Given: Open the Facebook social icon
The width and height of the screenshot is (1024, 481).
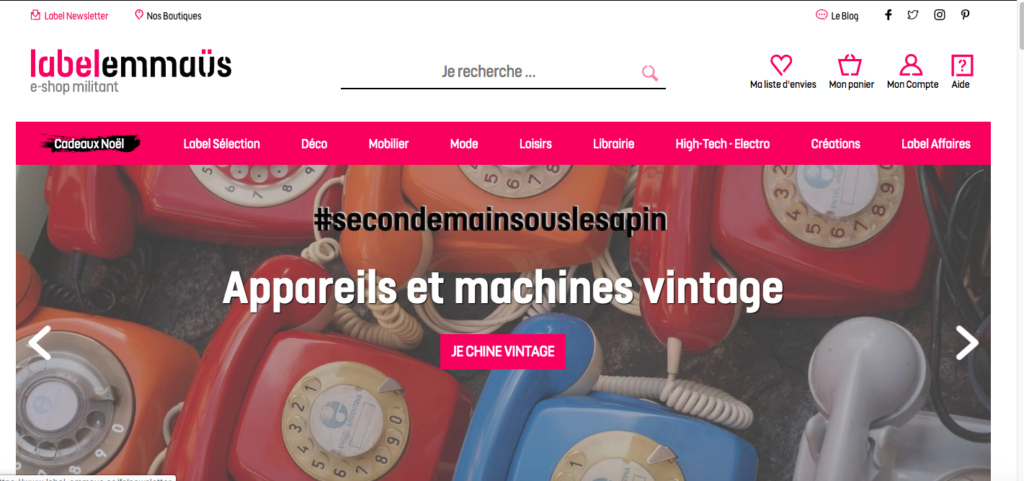Looking at the screenshot, I should (x=888, y=15).
